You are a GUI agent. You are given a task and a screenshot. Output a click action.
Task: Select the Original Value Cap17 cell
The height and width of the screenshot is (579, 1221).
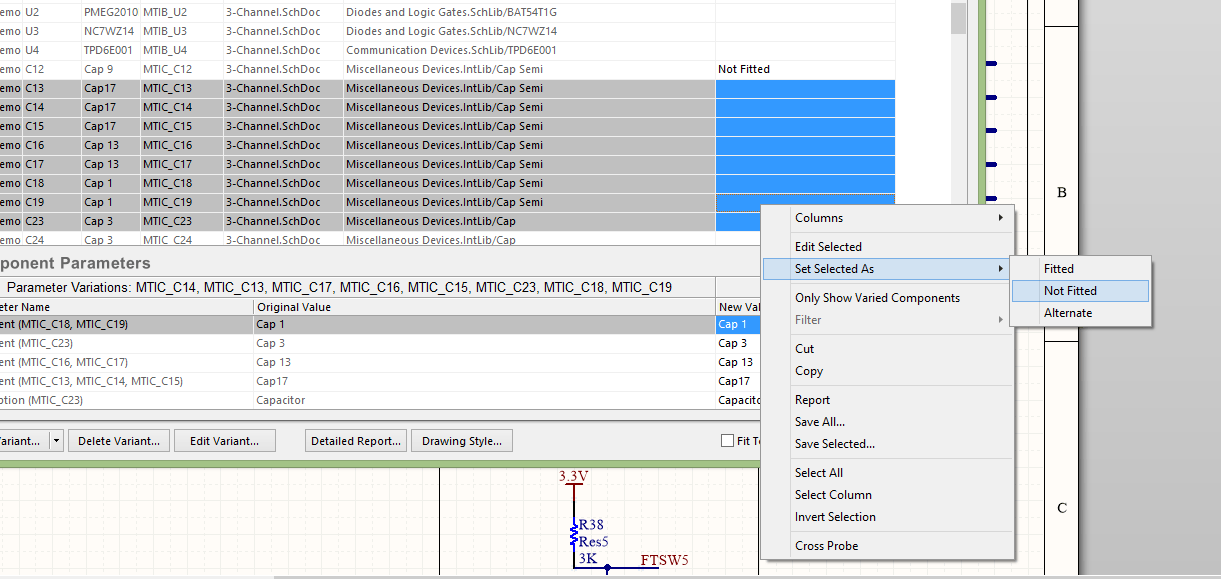click(x=484, y=382)
